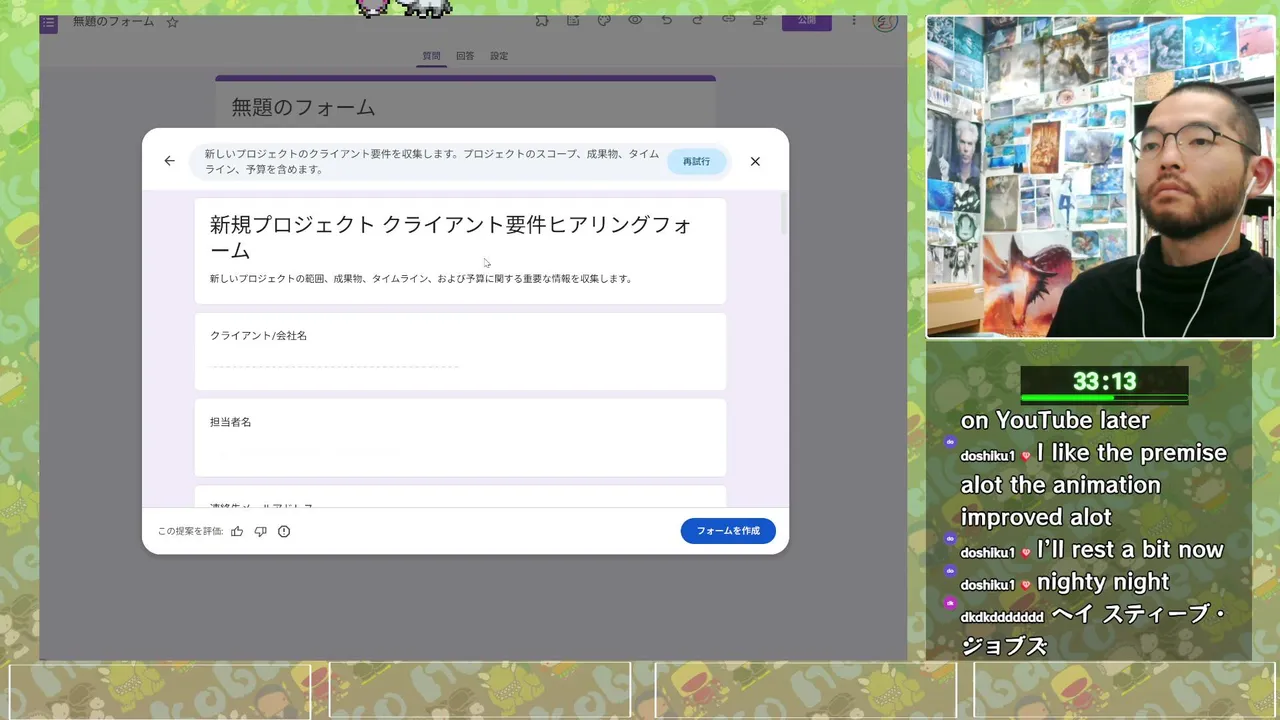The width and height of the screenshot is (1280, 720).
Task: Switch to the 質問 tab
Action: (x=431, y=56)
